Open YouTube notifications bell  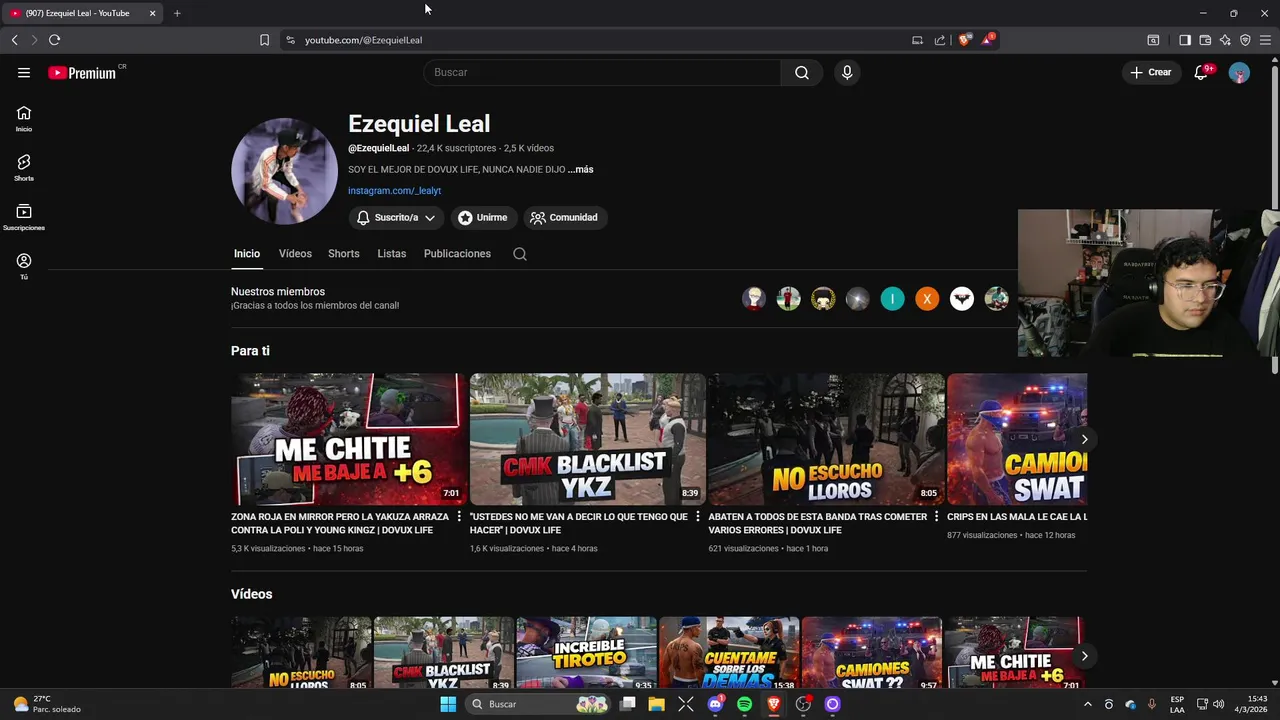point(1201,72)
